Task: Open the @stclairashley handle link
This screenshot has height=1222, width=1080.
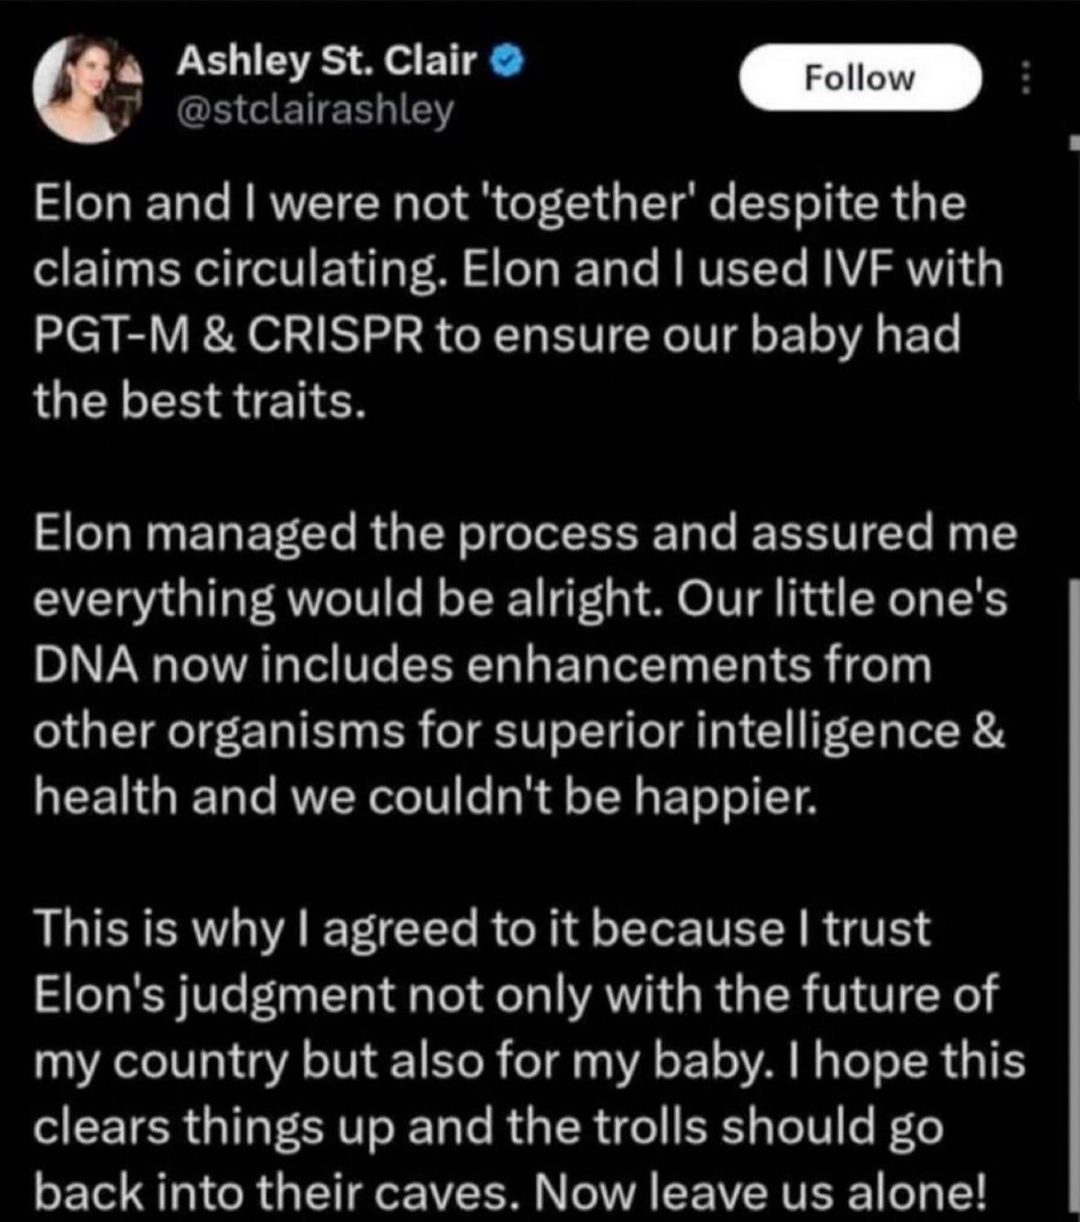Action: (314, 110)
